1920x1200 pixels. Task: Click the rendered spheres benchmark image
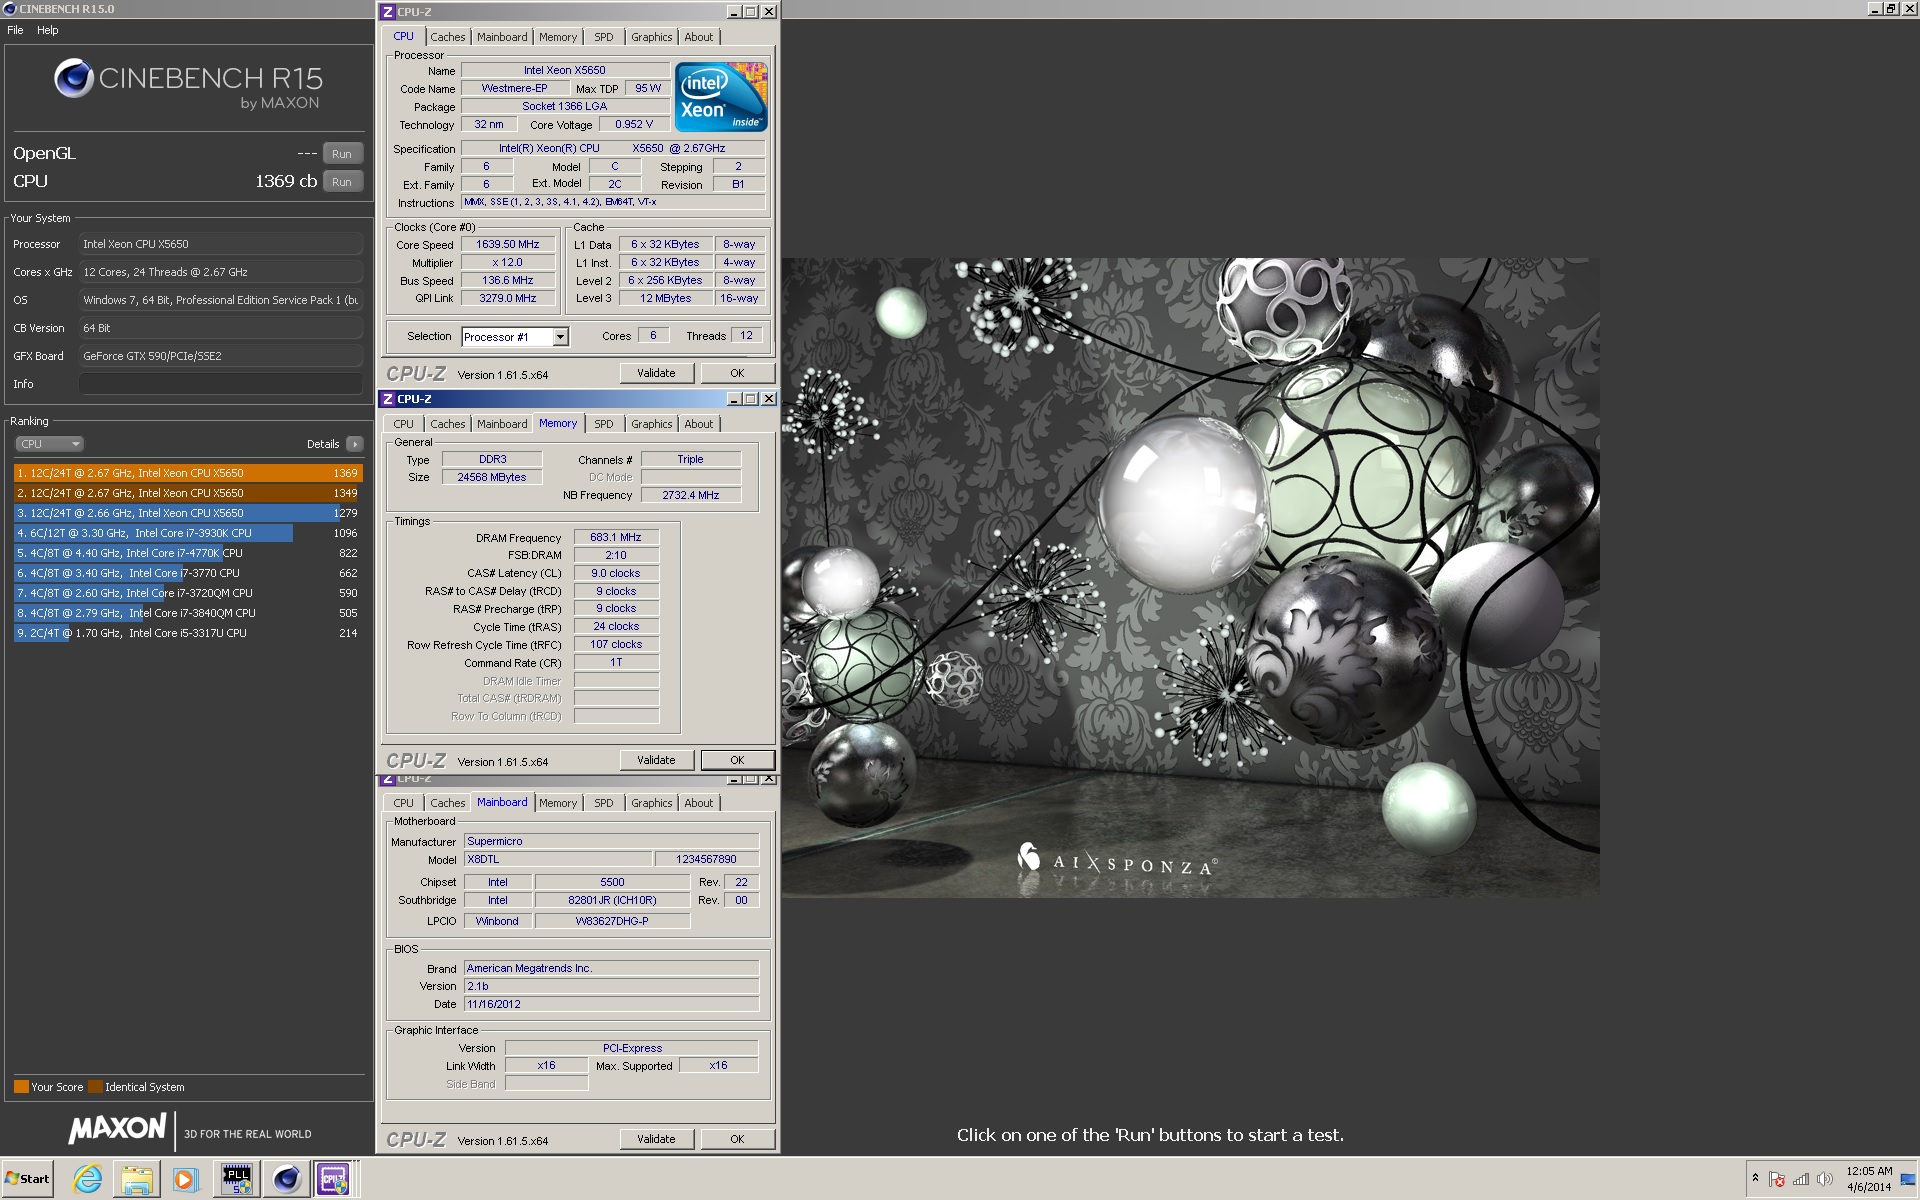(x=1191, y=577)
